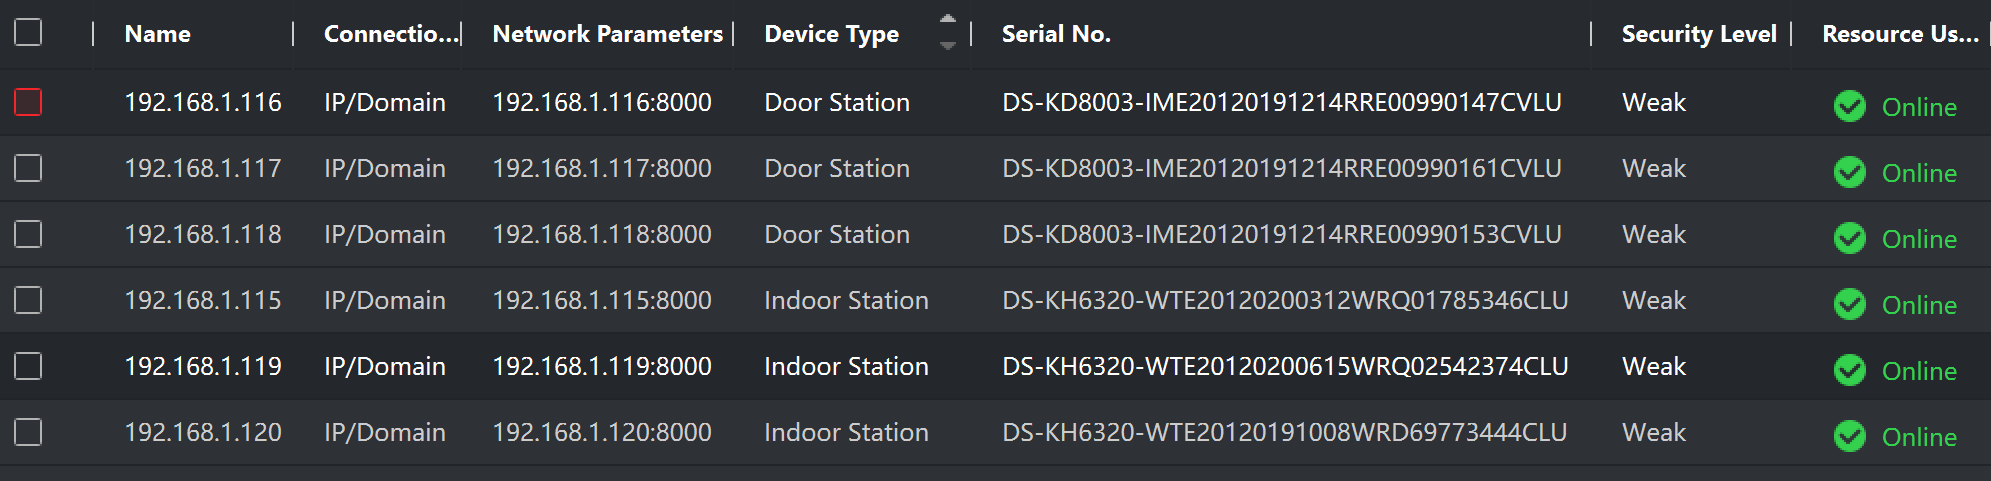Sort descending using Device Type down arrow
This screenshot has height=481, width=1991.
tap(948, 45)
